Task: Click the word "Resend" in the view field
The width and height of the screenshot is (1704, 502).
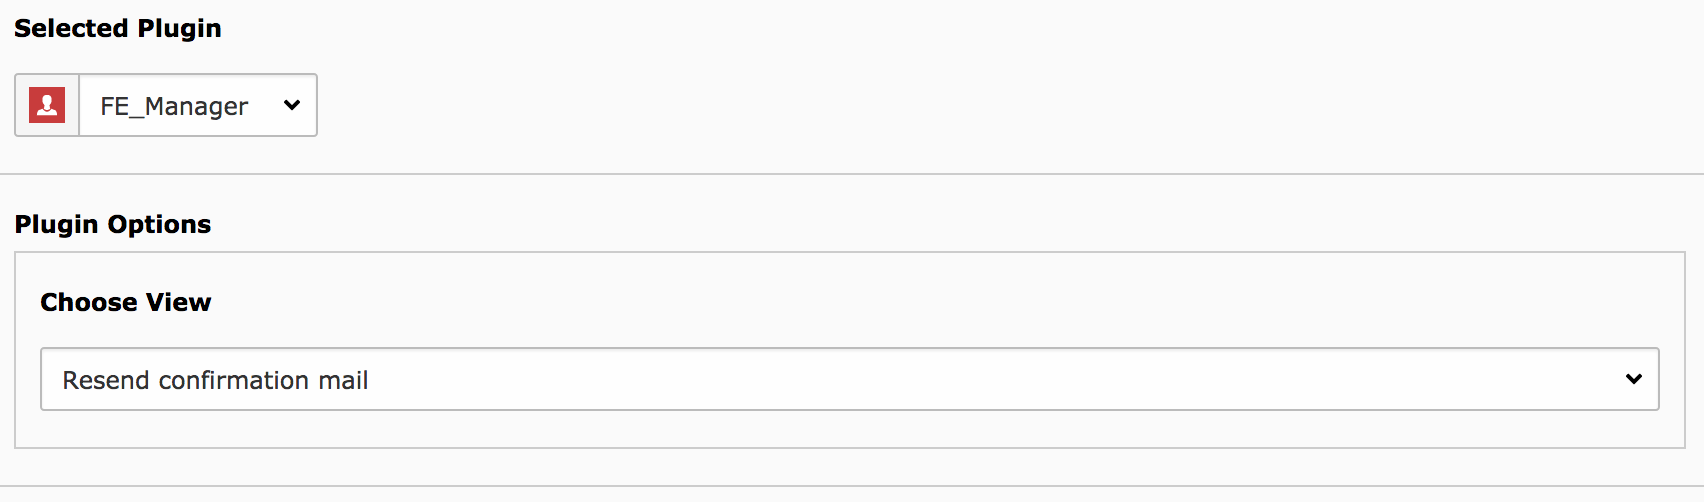Action: [106, 380]
